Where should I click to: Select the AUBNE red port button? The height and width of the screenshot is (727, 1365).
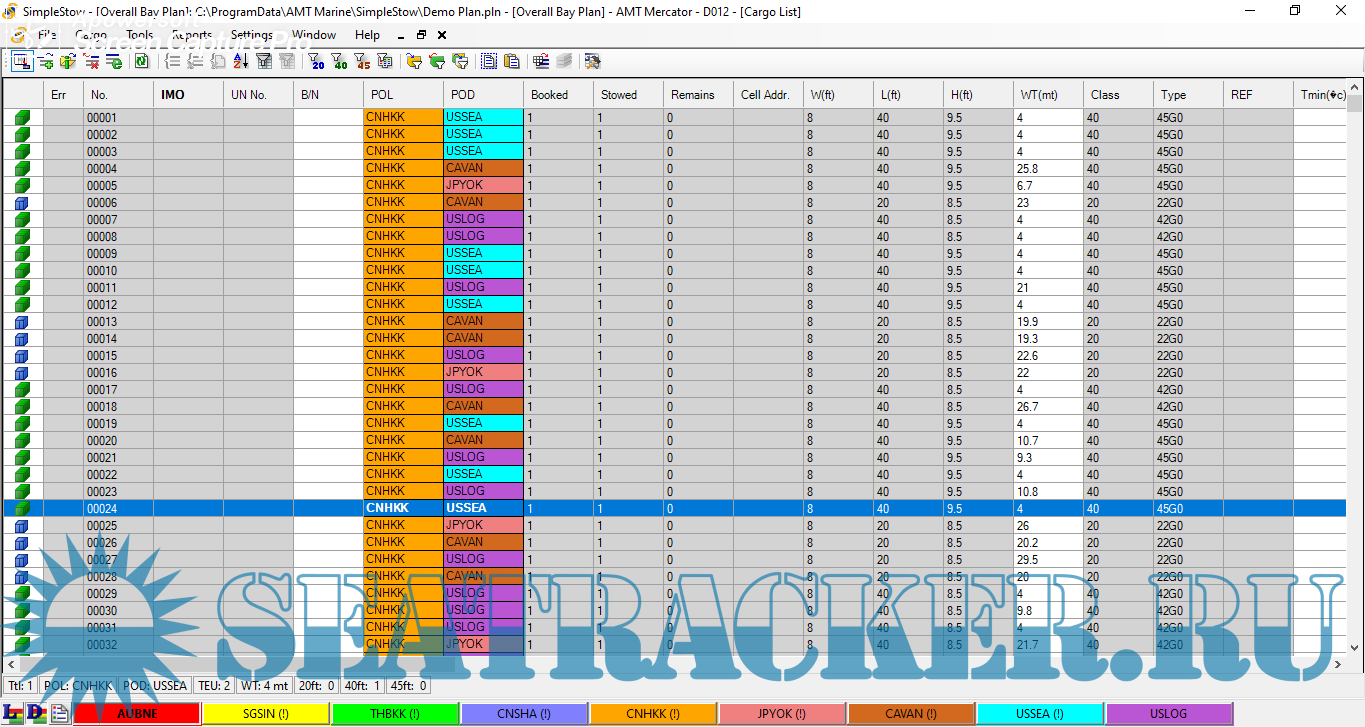click(x=136, y=714)
